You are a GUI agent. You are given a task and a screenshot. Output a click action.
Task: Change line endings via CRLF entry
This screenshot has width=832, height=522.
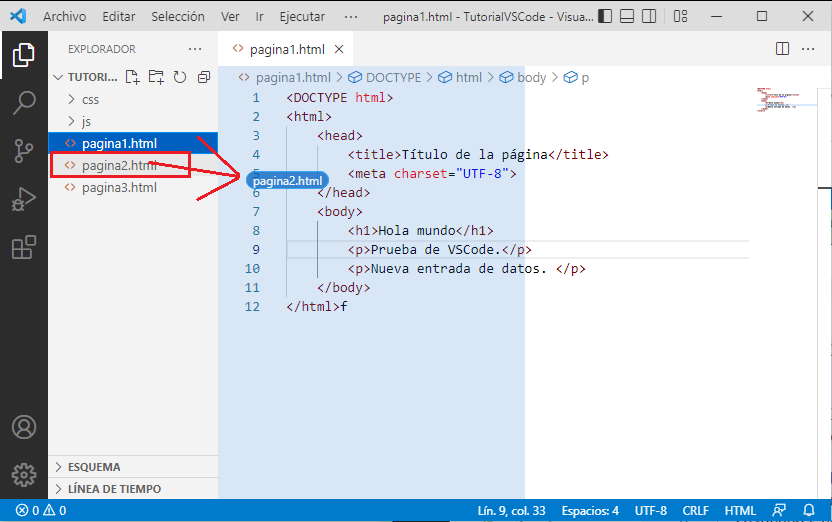(x=695, y=510)
